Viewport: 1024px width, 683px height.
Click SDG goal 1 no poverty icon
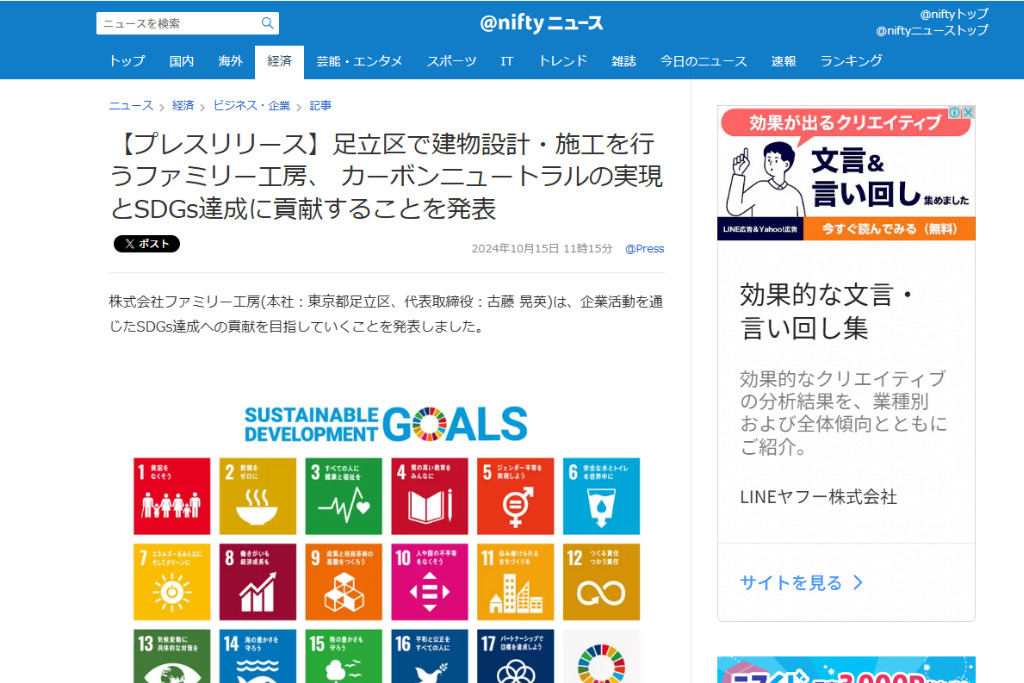point(172,496)
